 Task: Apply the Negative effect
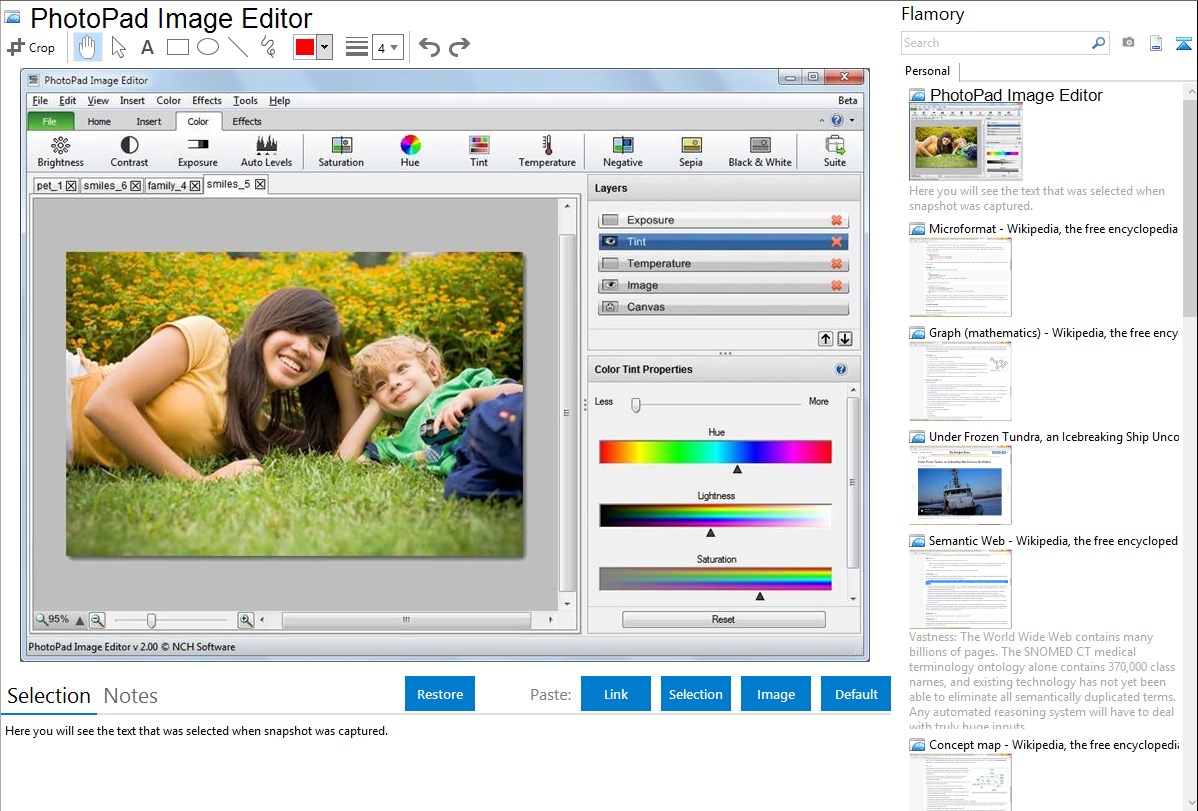pos(623,151)
